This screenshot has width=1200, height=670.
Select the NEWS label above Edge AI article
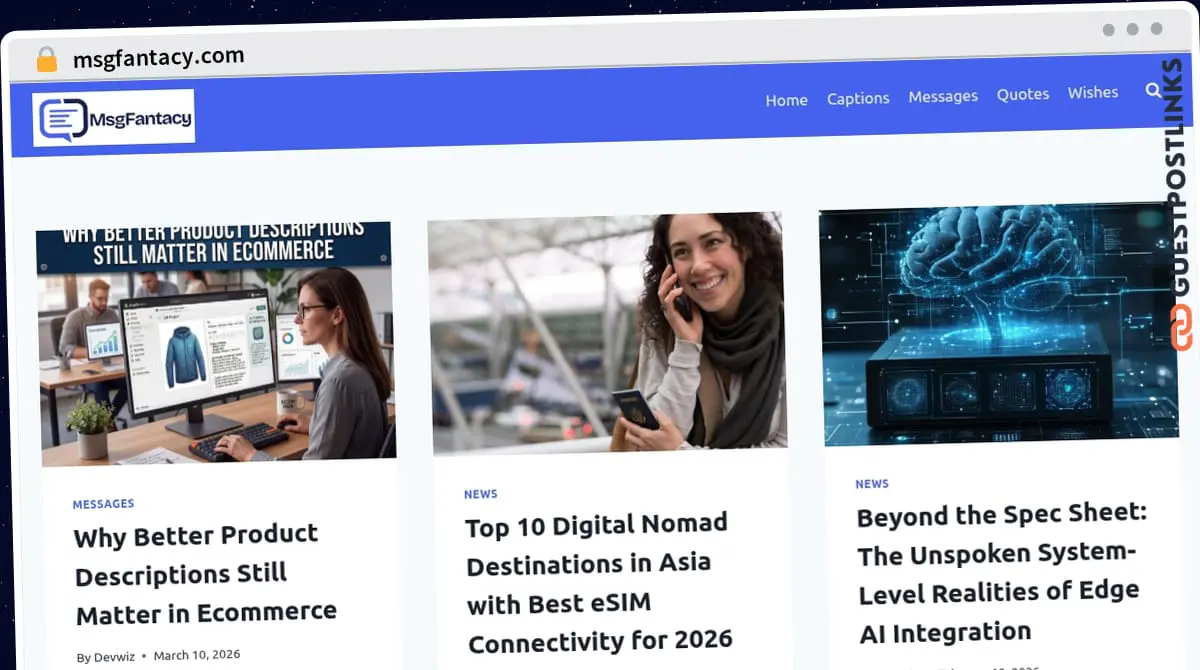tap(872, 484)
